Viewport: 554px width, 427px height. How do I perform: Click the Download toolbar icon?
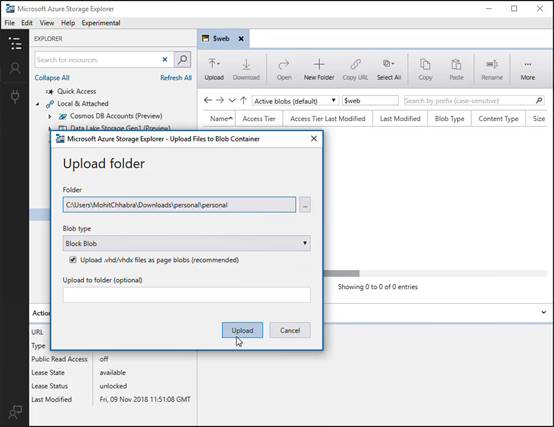coord(246,70)
